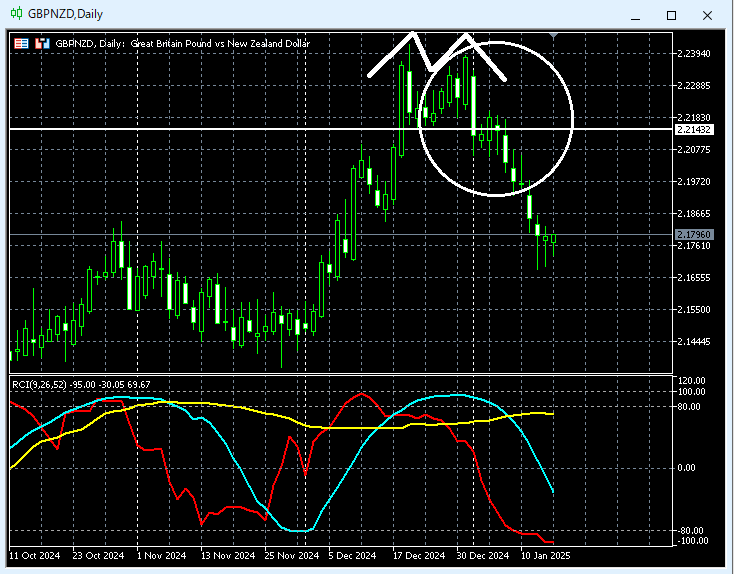Select the horizontal line price label 2.21432
This screenshot has width=735, height=574.
[x=694, y=129]
